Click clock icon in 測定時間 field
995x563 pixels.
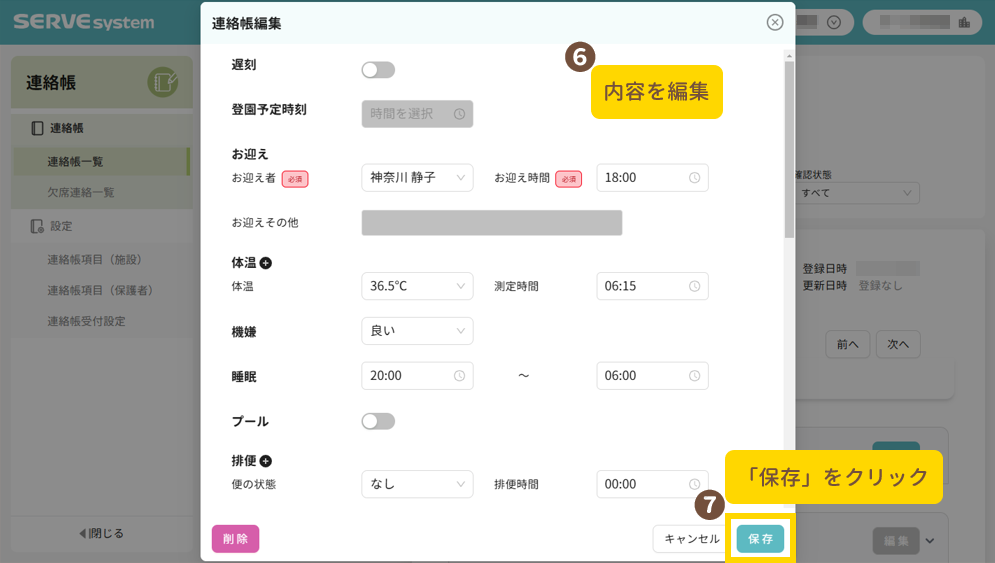(694, 286)
